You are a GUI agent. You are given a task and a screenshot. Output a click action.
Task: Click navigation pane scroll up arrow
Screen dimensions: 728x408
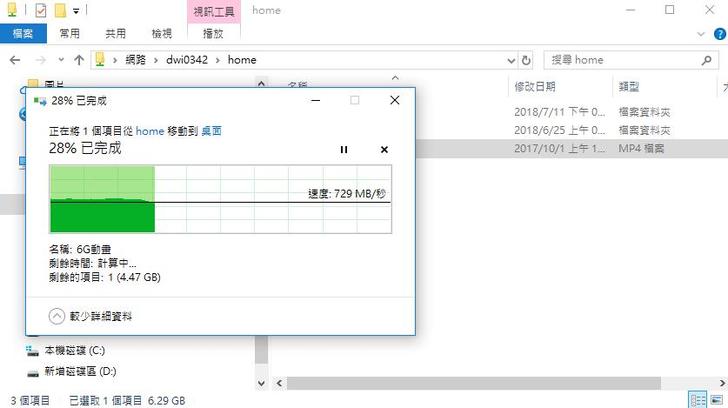click(x=261, y=84)
